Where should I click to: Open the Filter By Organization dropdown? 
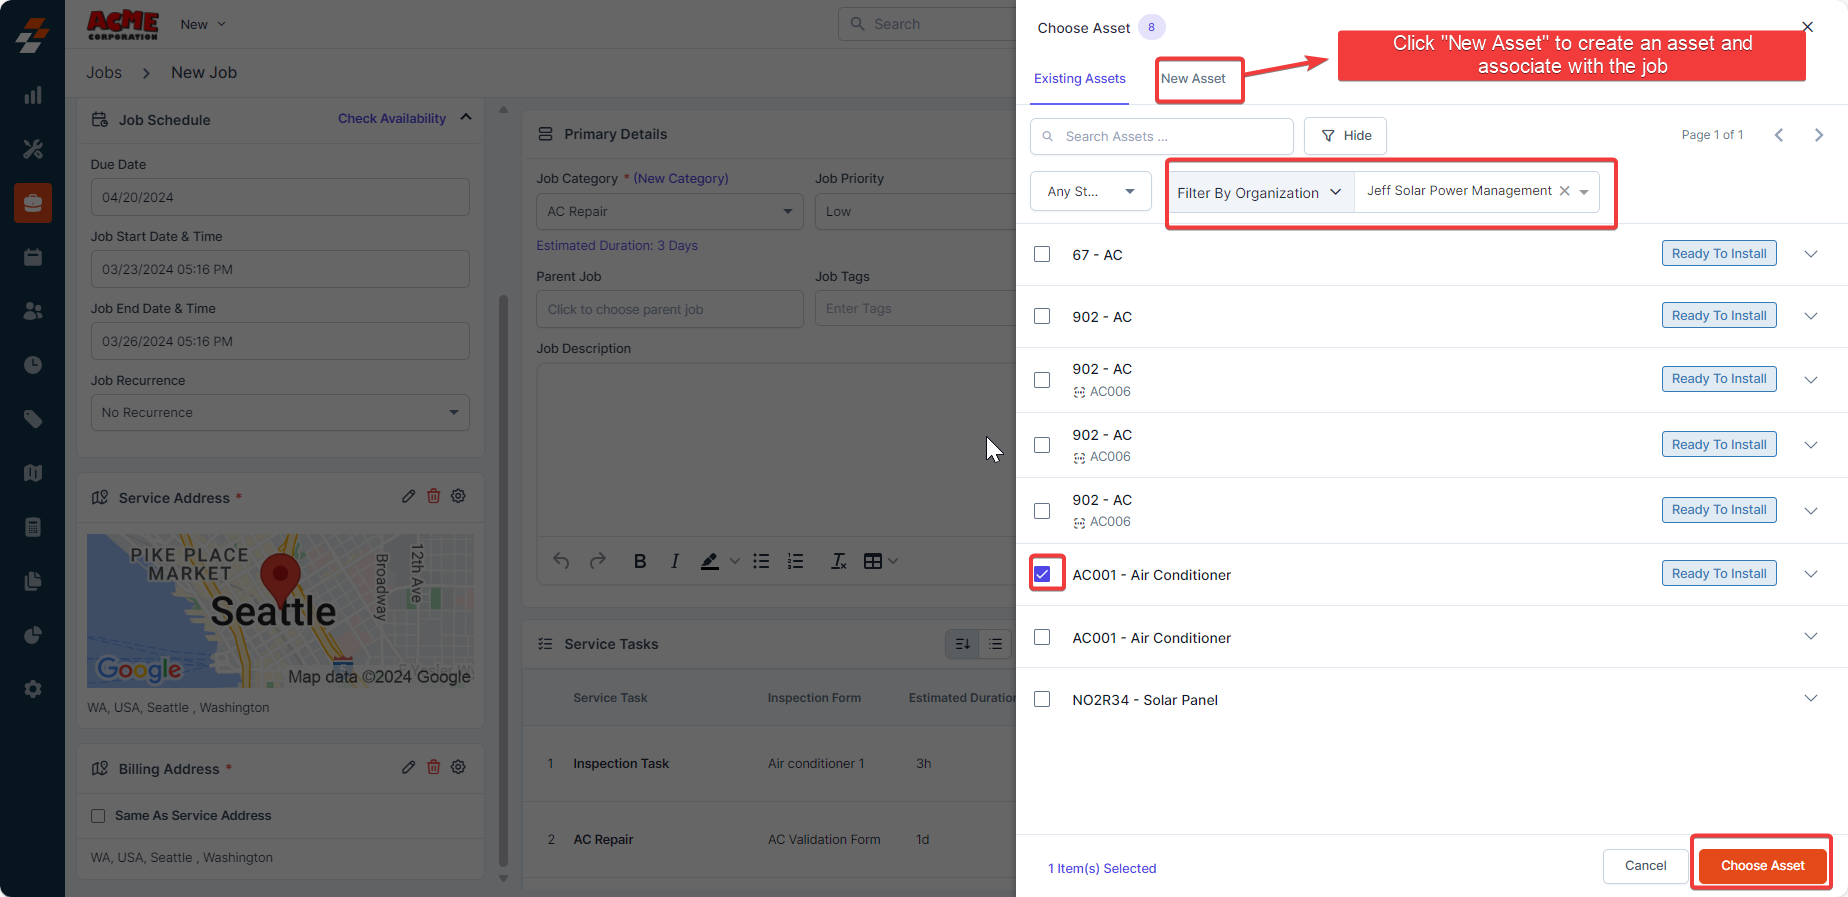coord(1259,192)
